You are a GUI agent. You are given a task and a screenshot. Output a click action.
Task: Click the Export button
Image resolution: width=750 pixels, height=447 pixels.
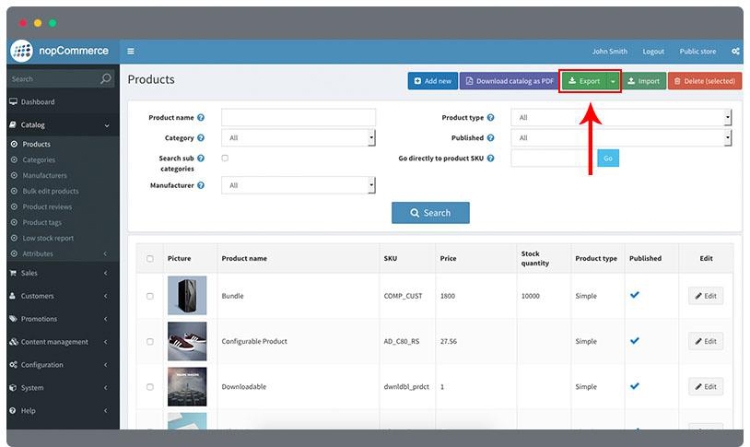click(x=584, y=81)
